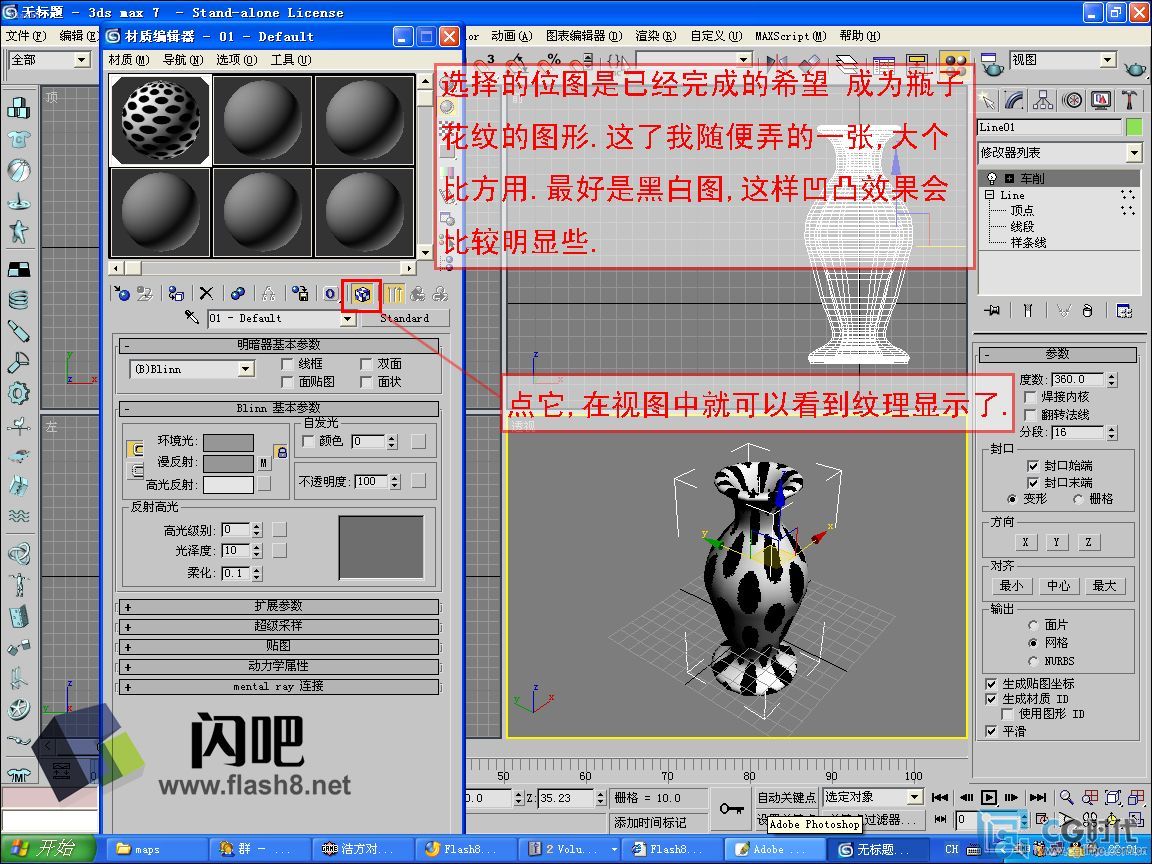Open the 导航 menu in Material Editor

(182, 60)
